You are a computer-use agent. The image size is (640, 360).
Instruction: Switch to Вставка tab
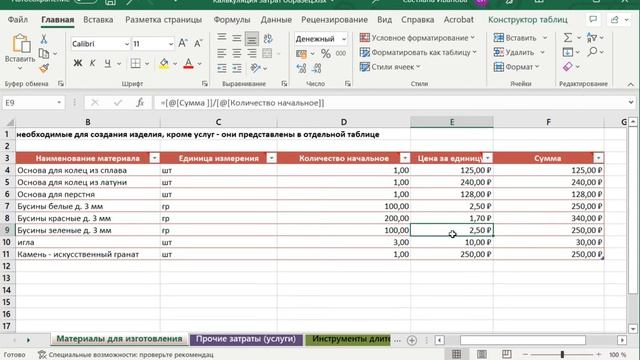tap(98, 20)
